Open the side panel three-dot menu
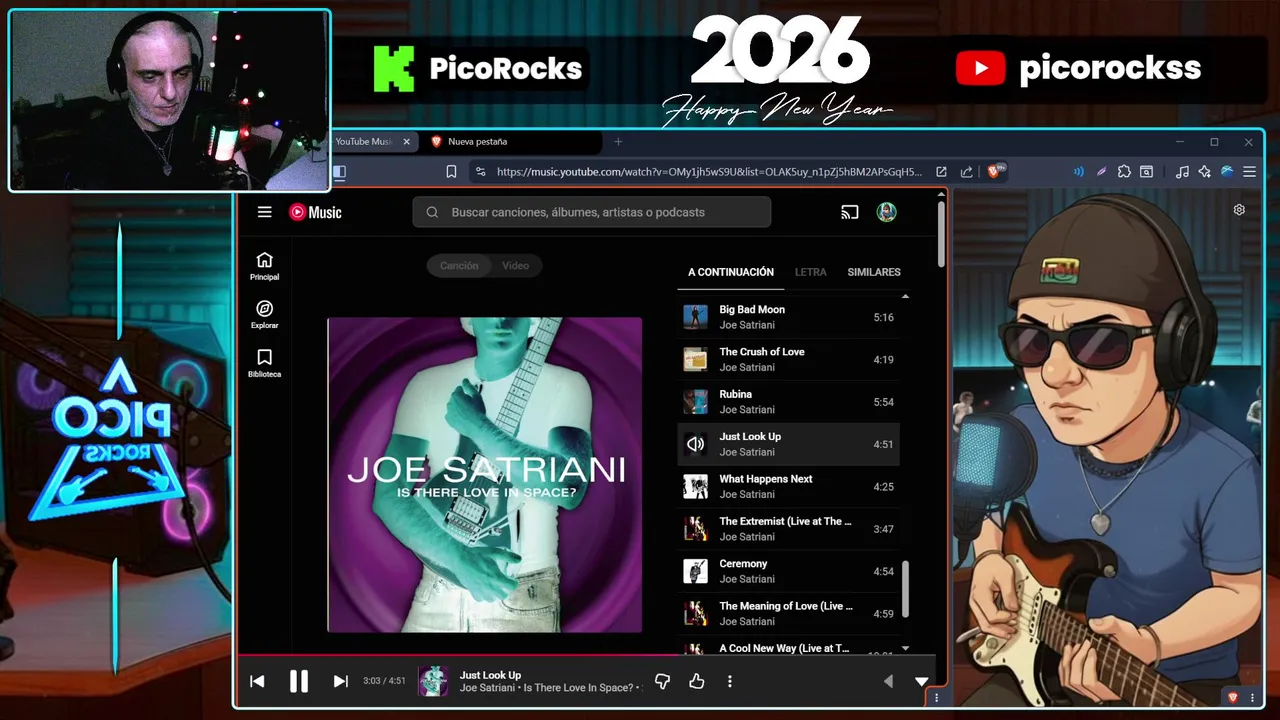 1252,698
